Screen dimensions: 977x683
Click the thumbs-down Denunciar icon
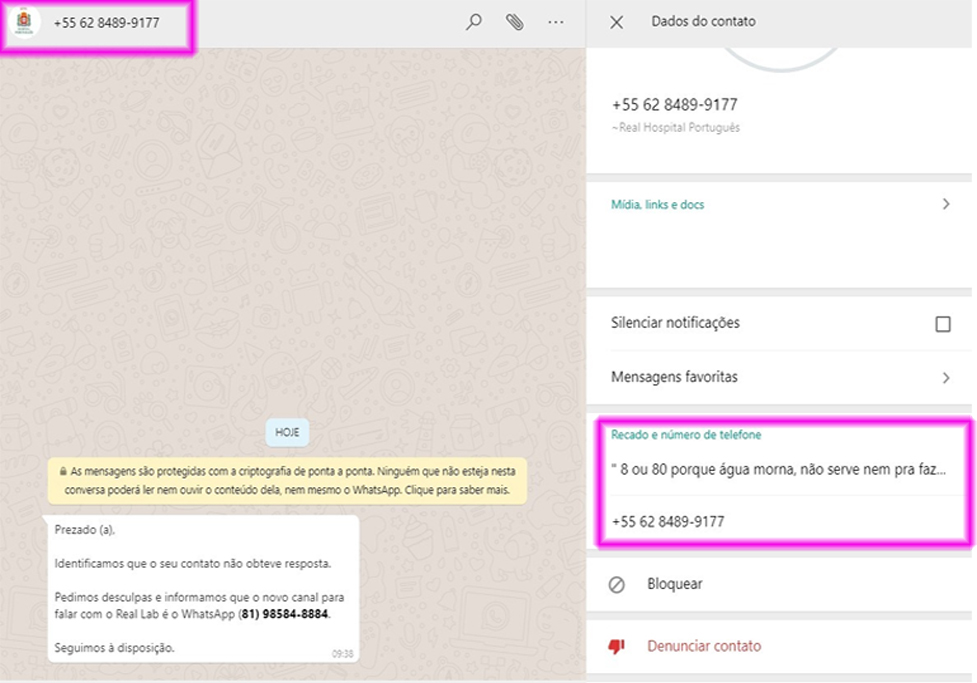point(617,646)
